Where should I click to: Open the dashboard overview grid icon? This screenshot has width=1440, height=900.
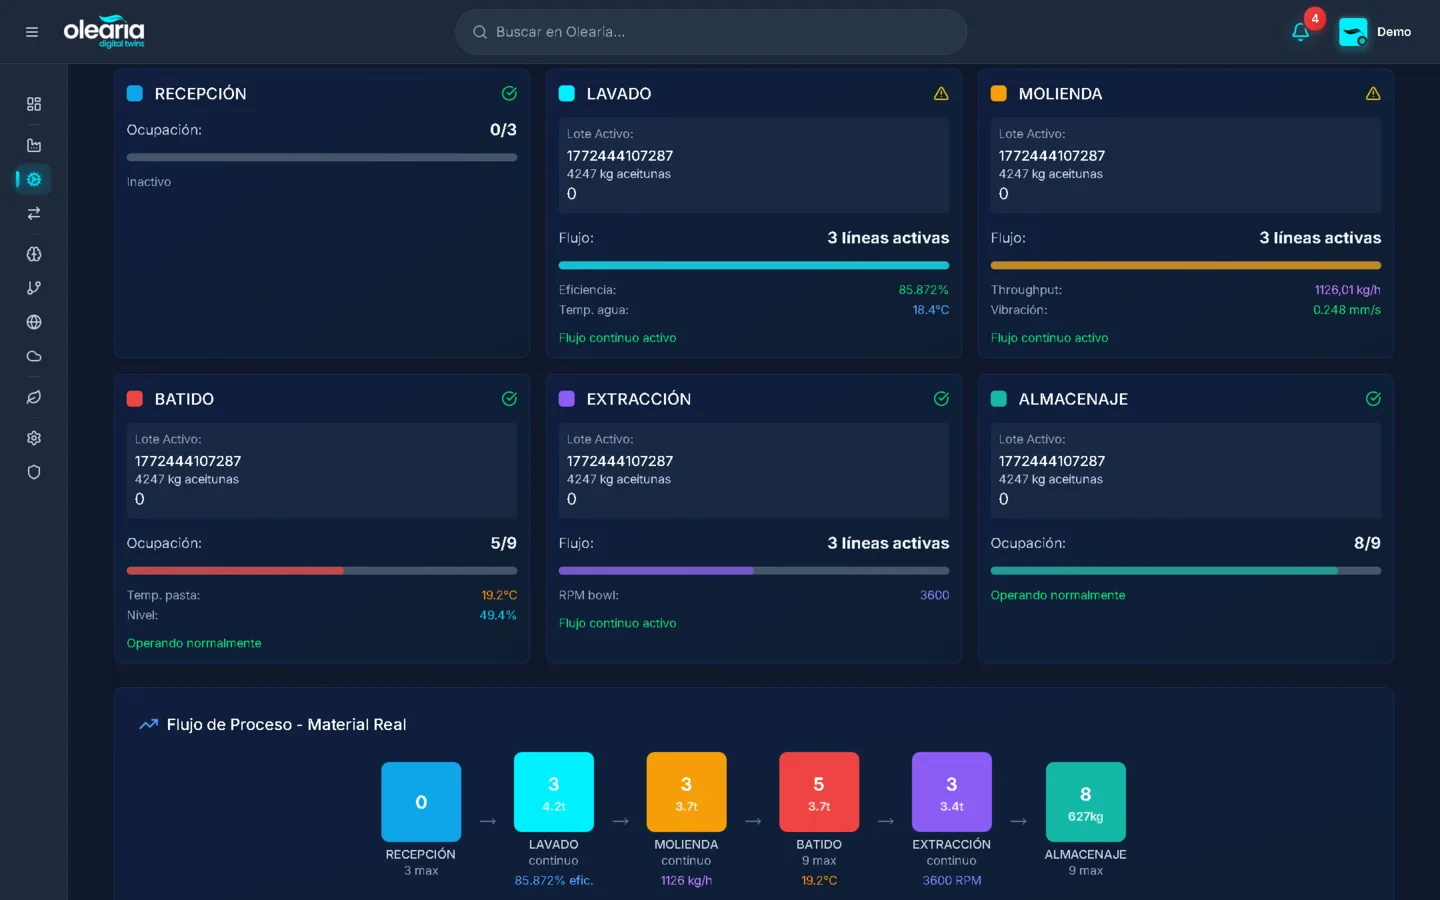pos(33,103)
